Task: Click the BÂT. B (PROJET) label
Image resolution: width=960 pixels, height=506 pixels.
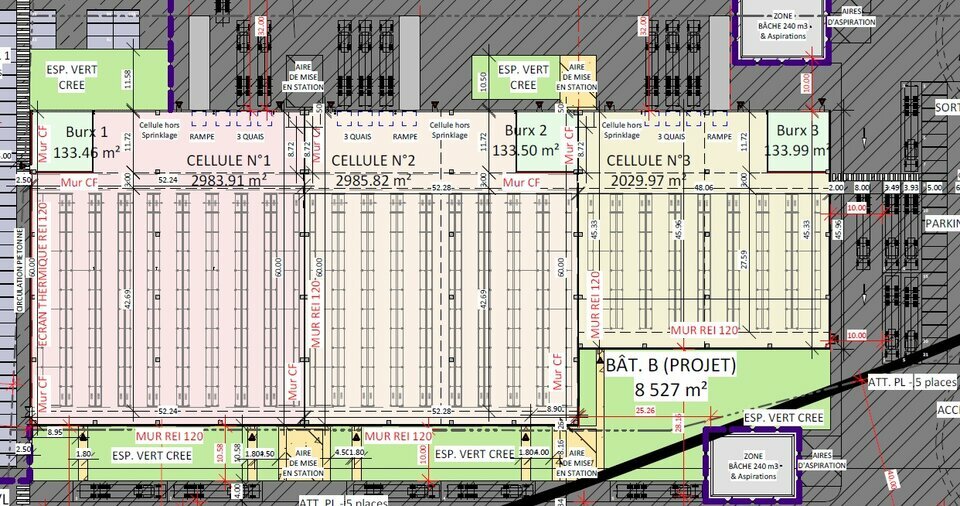Action: click(x=670, y=367)
